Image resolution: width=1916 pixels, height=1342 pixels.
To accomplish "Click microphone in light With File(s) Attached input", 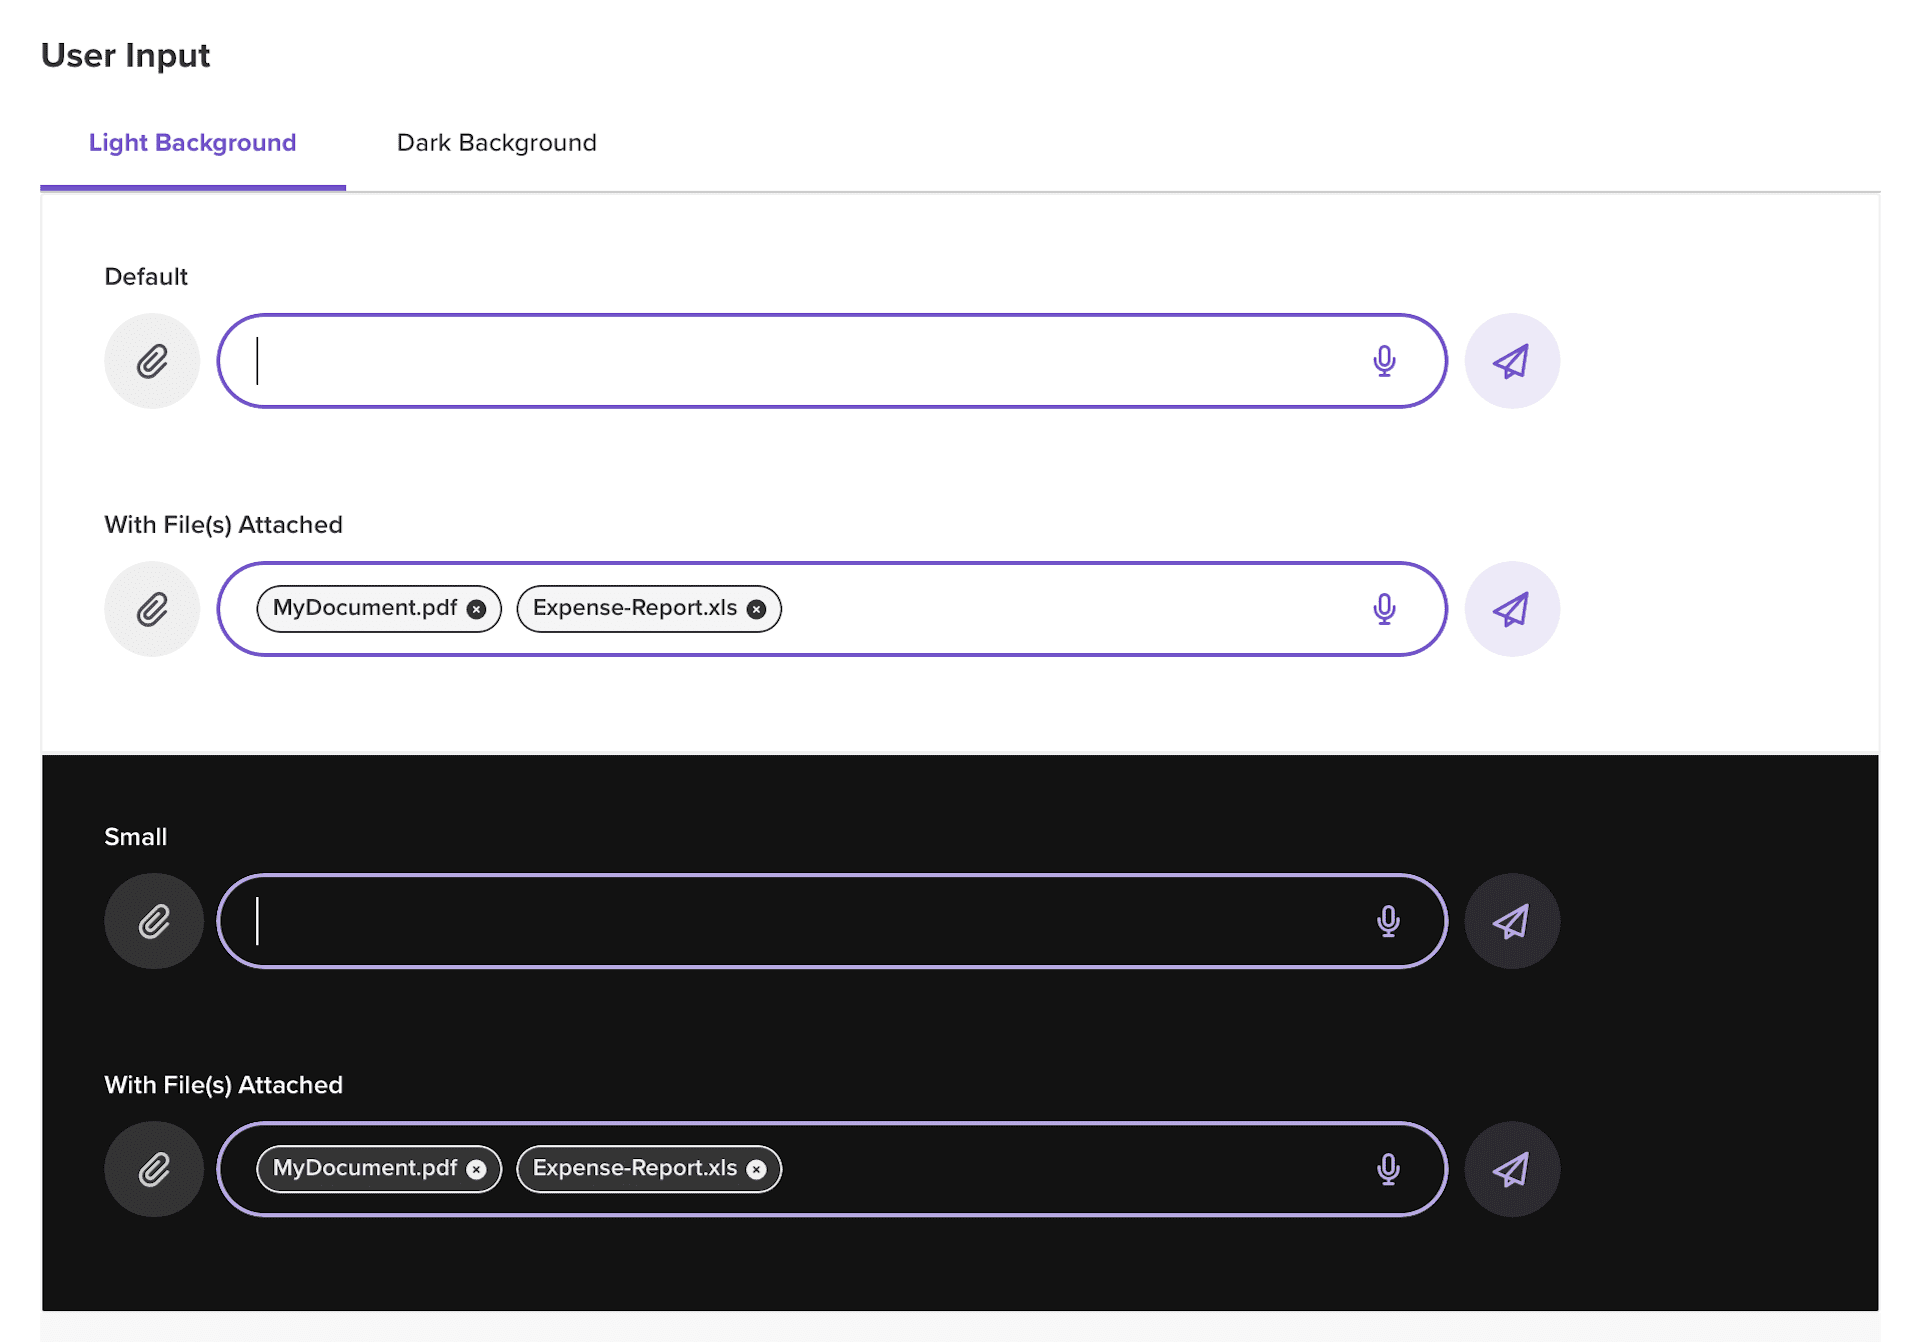I will (x=1384, y=609).
